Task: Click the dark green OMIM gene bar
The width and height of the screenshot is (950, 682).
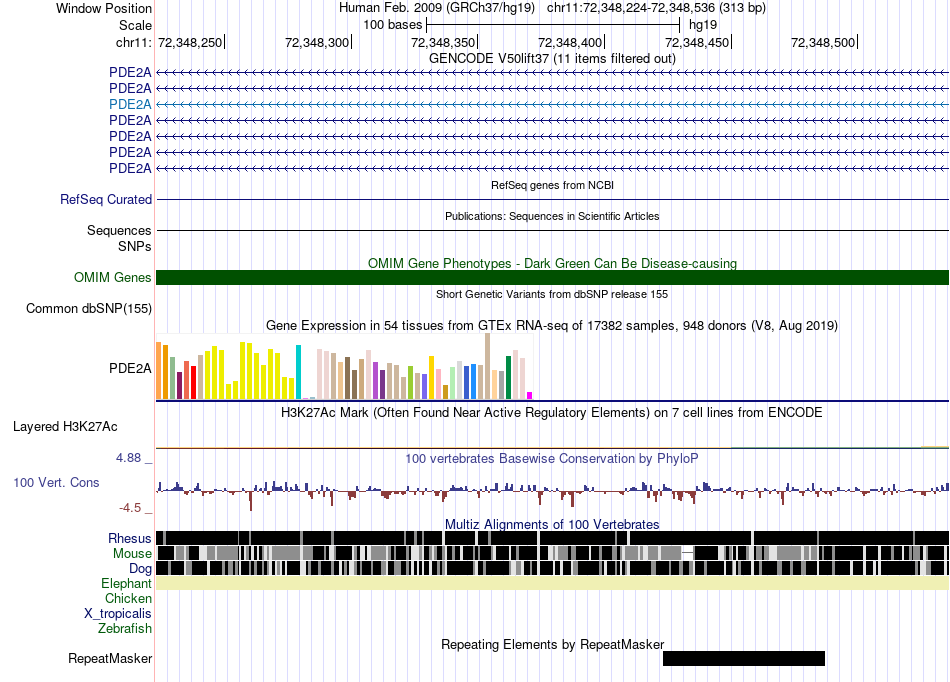Action: tap(552, 277)
